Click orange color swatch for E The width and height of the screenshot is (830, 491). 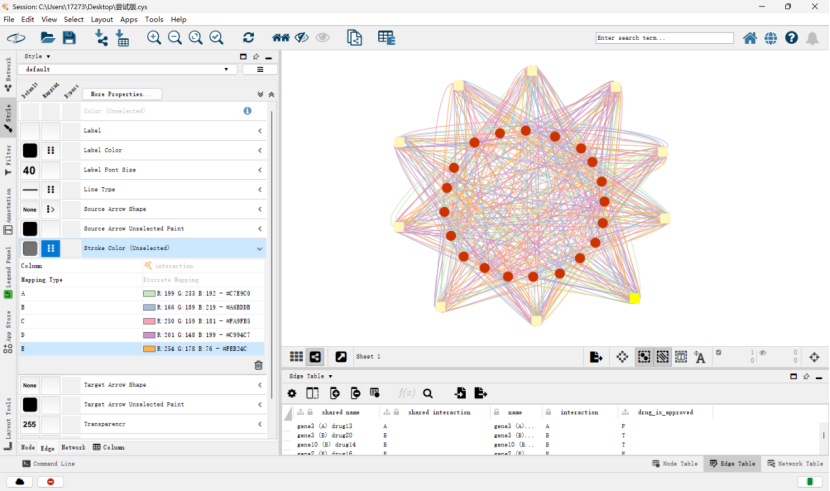click(149, 349)
